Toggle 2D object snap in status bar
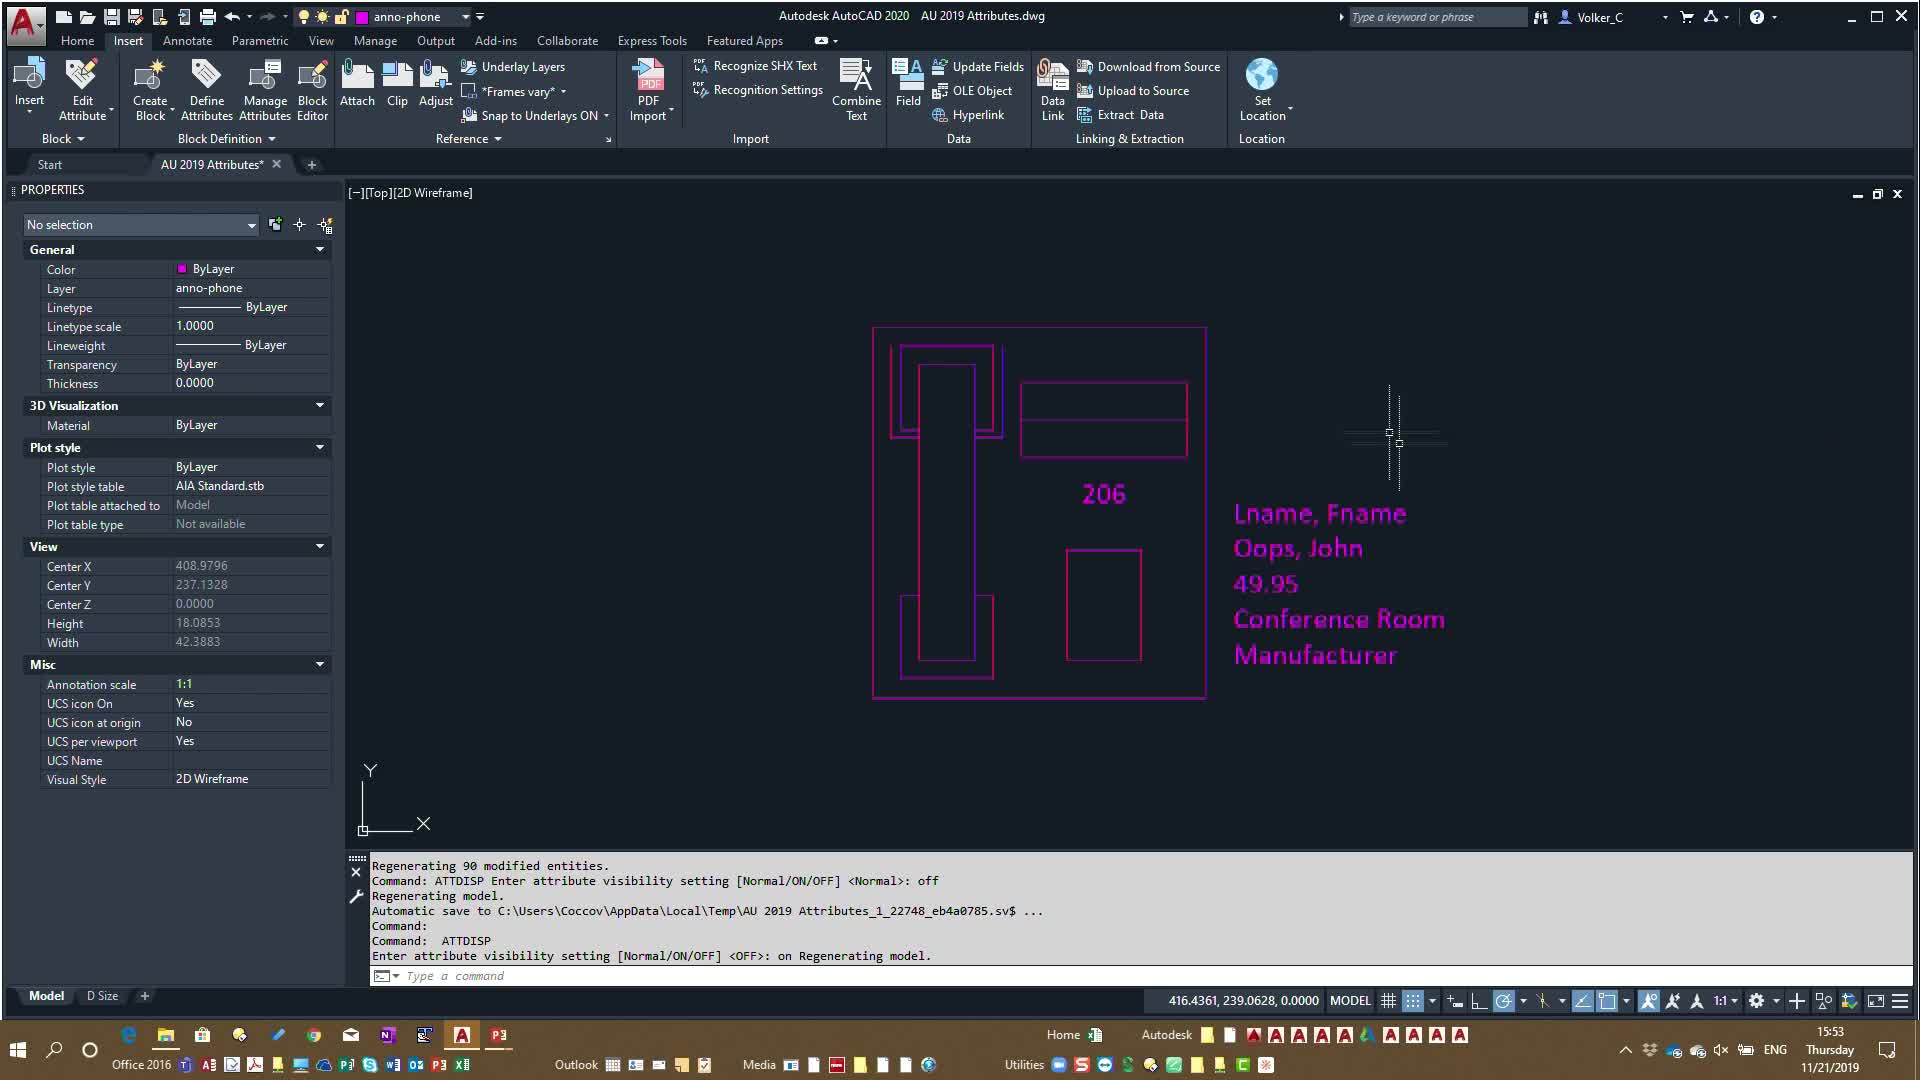Image resolution: width=1920 pixels, height=1080 pixels. pyautogui.click(x=1607, y=1001)
